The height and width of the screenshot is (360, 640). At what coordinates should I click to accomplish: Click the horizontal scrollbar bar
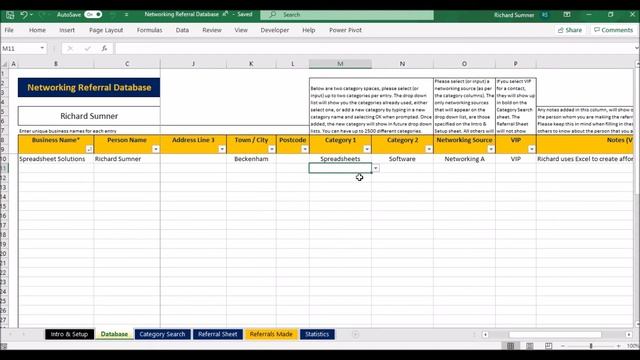(x=555, y=335)
